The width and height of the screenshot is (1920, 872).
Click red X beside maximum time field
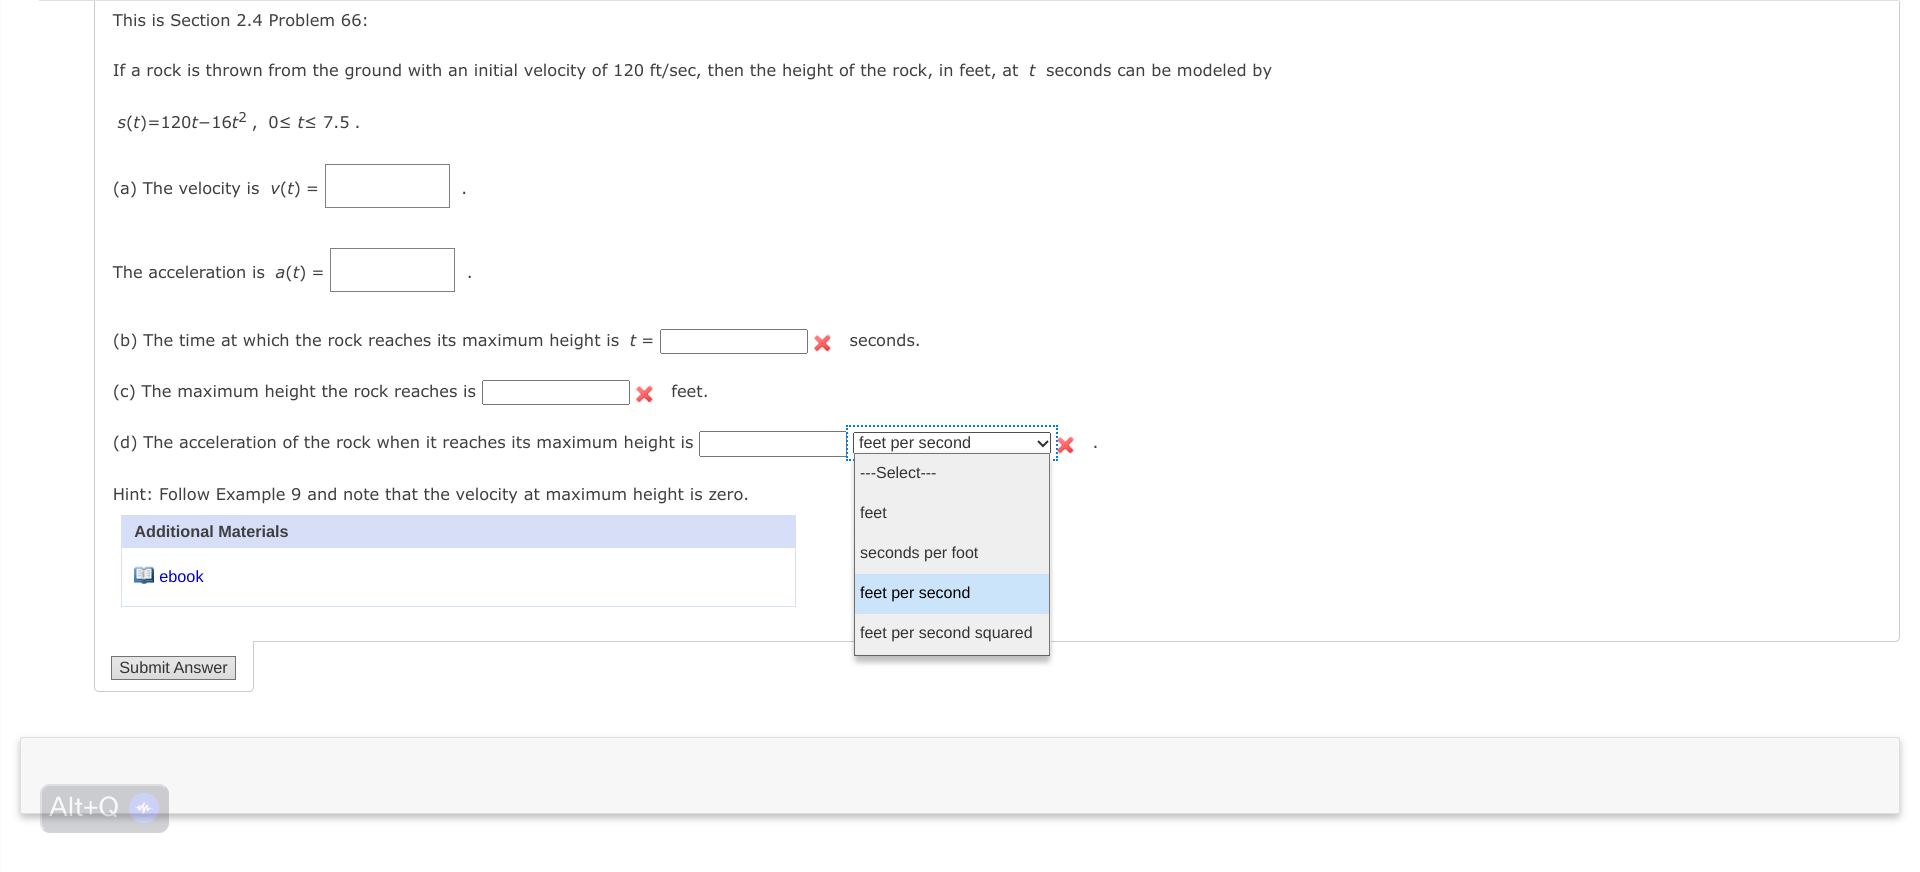pyautogui.click(x=822, y=343)
